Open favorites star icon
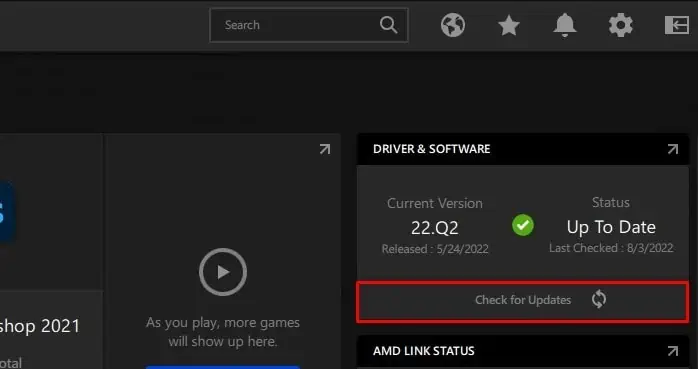 coord(508,25)
